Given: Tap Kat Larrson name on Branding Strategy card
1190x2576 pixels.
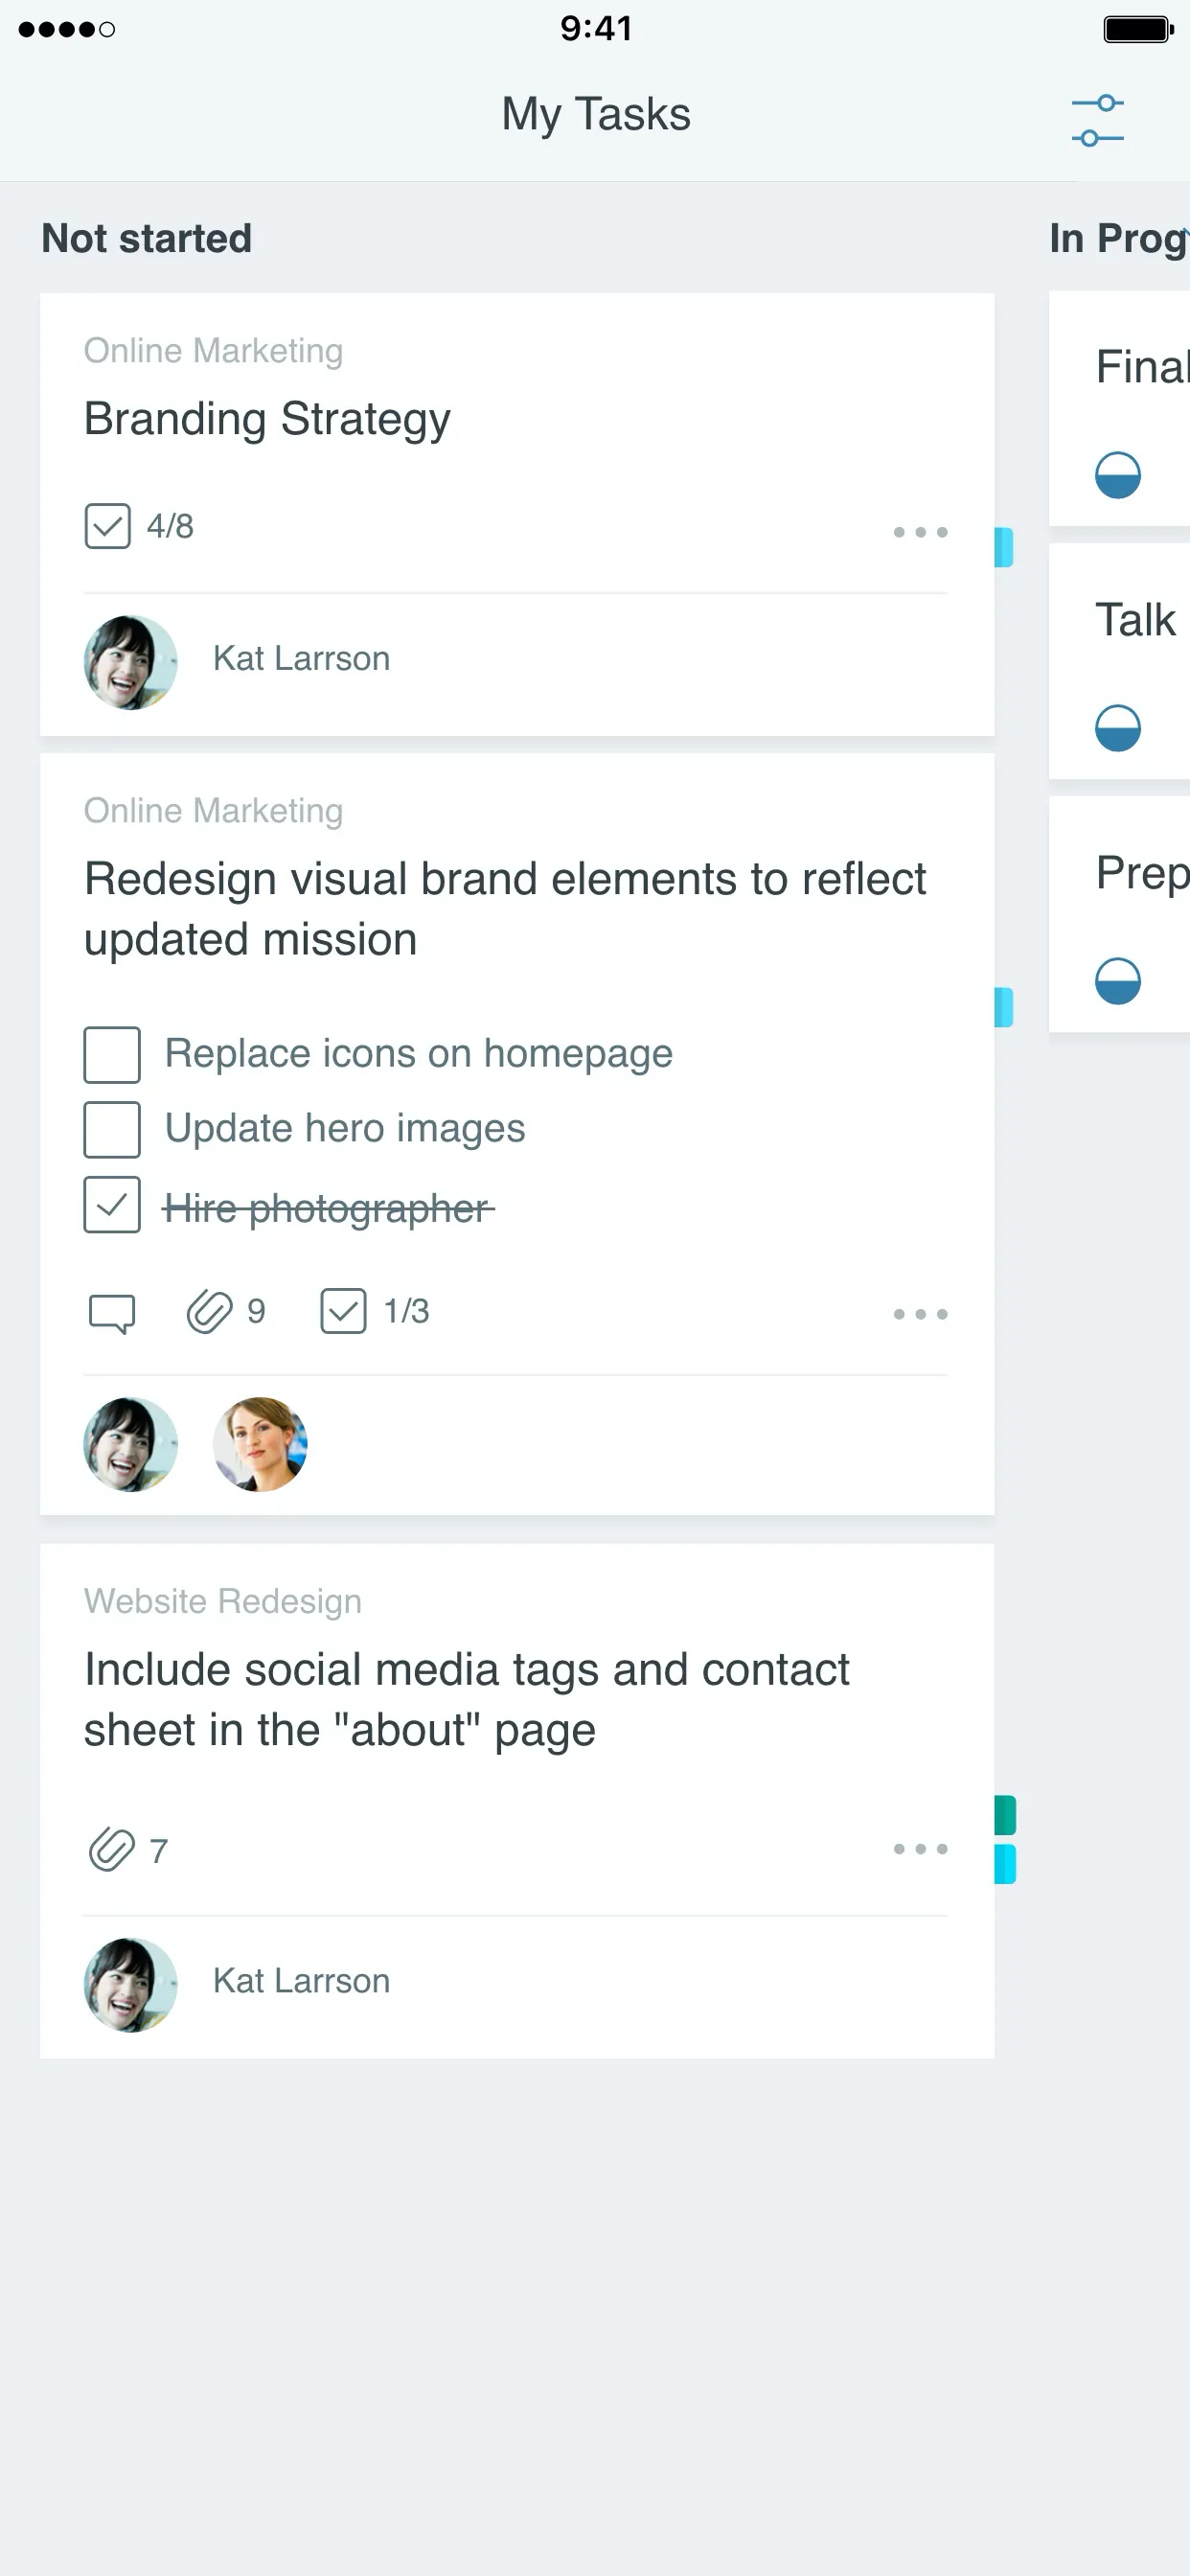Looking at the screenshot, I should [x=301, y=659].
